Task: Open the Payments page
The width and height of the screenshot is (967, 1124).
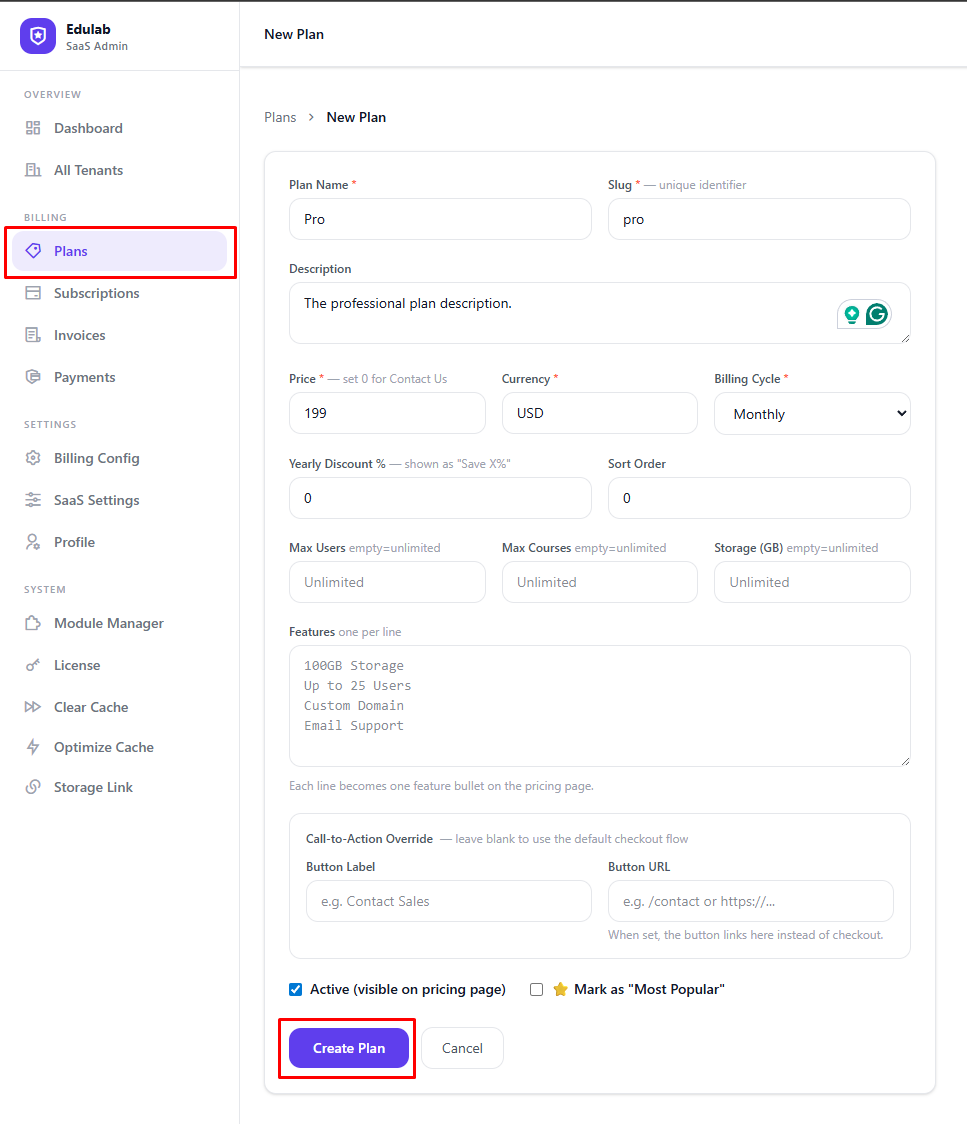Action: 86,377
